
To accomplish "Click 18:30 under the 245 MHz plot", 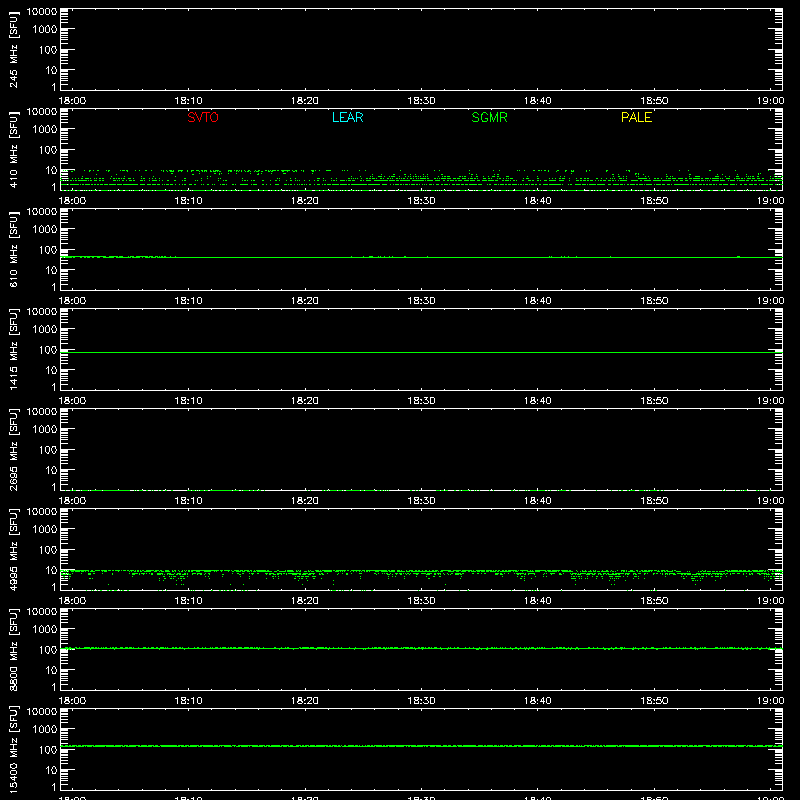I will 421,101.
